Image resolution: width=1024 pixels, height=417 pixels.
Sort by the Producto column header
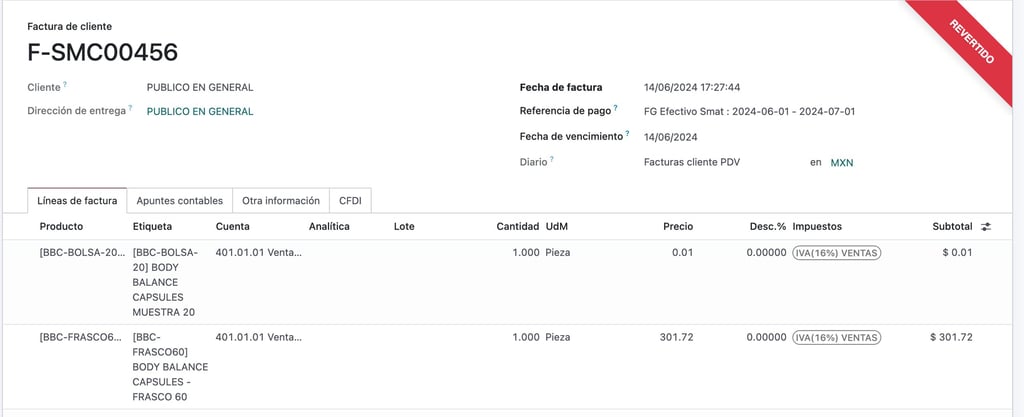click(61, 227)
